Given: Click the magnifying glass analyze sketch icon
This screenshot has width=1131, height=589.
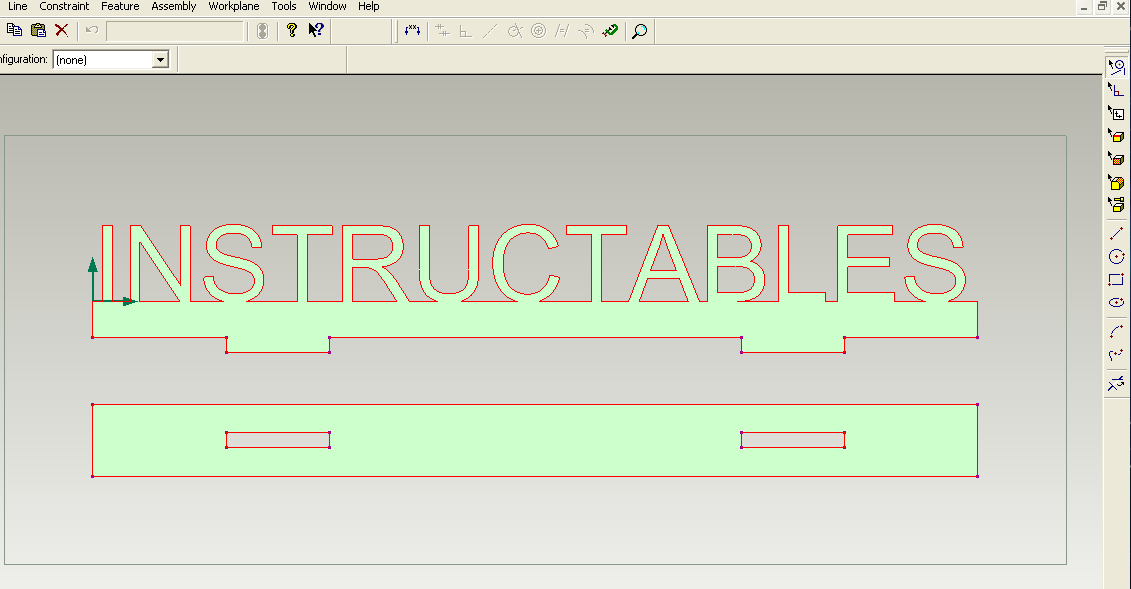Looking at the screenshot, I should (639, 31).
